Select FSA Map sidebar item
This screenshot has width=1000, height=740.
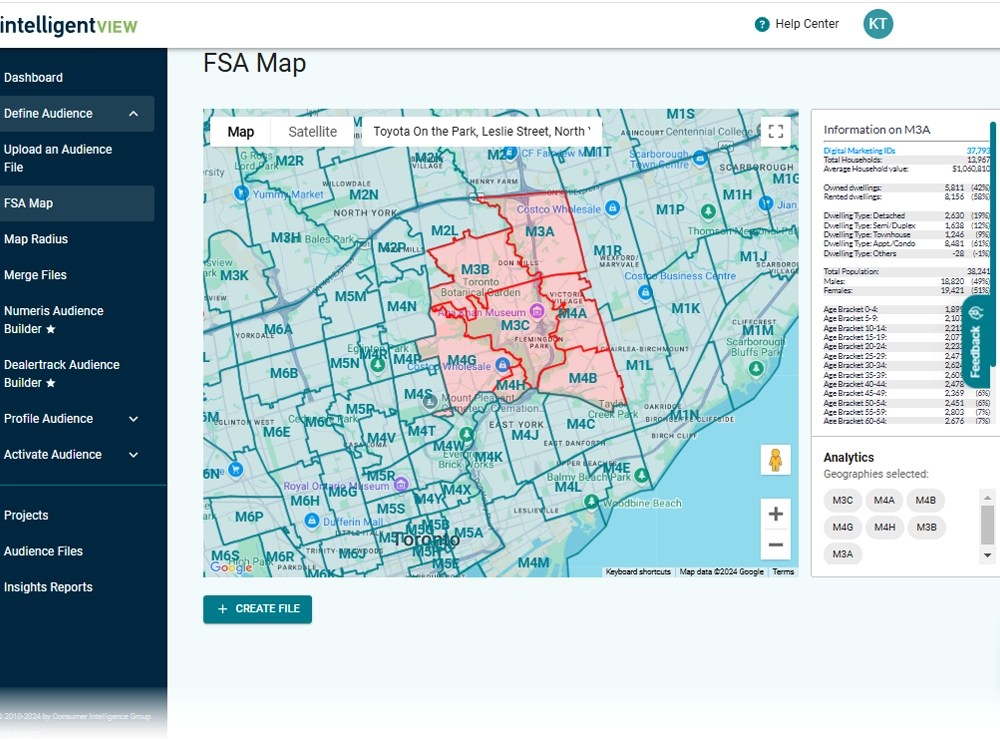(77, 204)
